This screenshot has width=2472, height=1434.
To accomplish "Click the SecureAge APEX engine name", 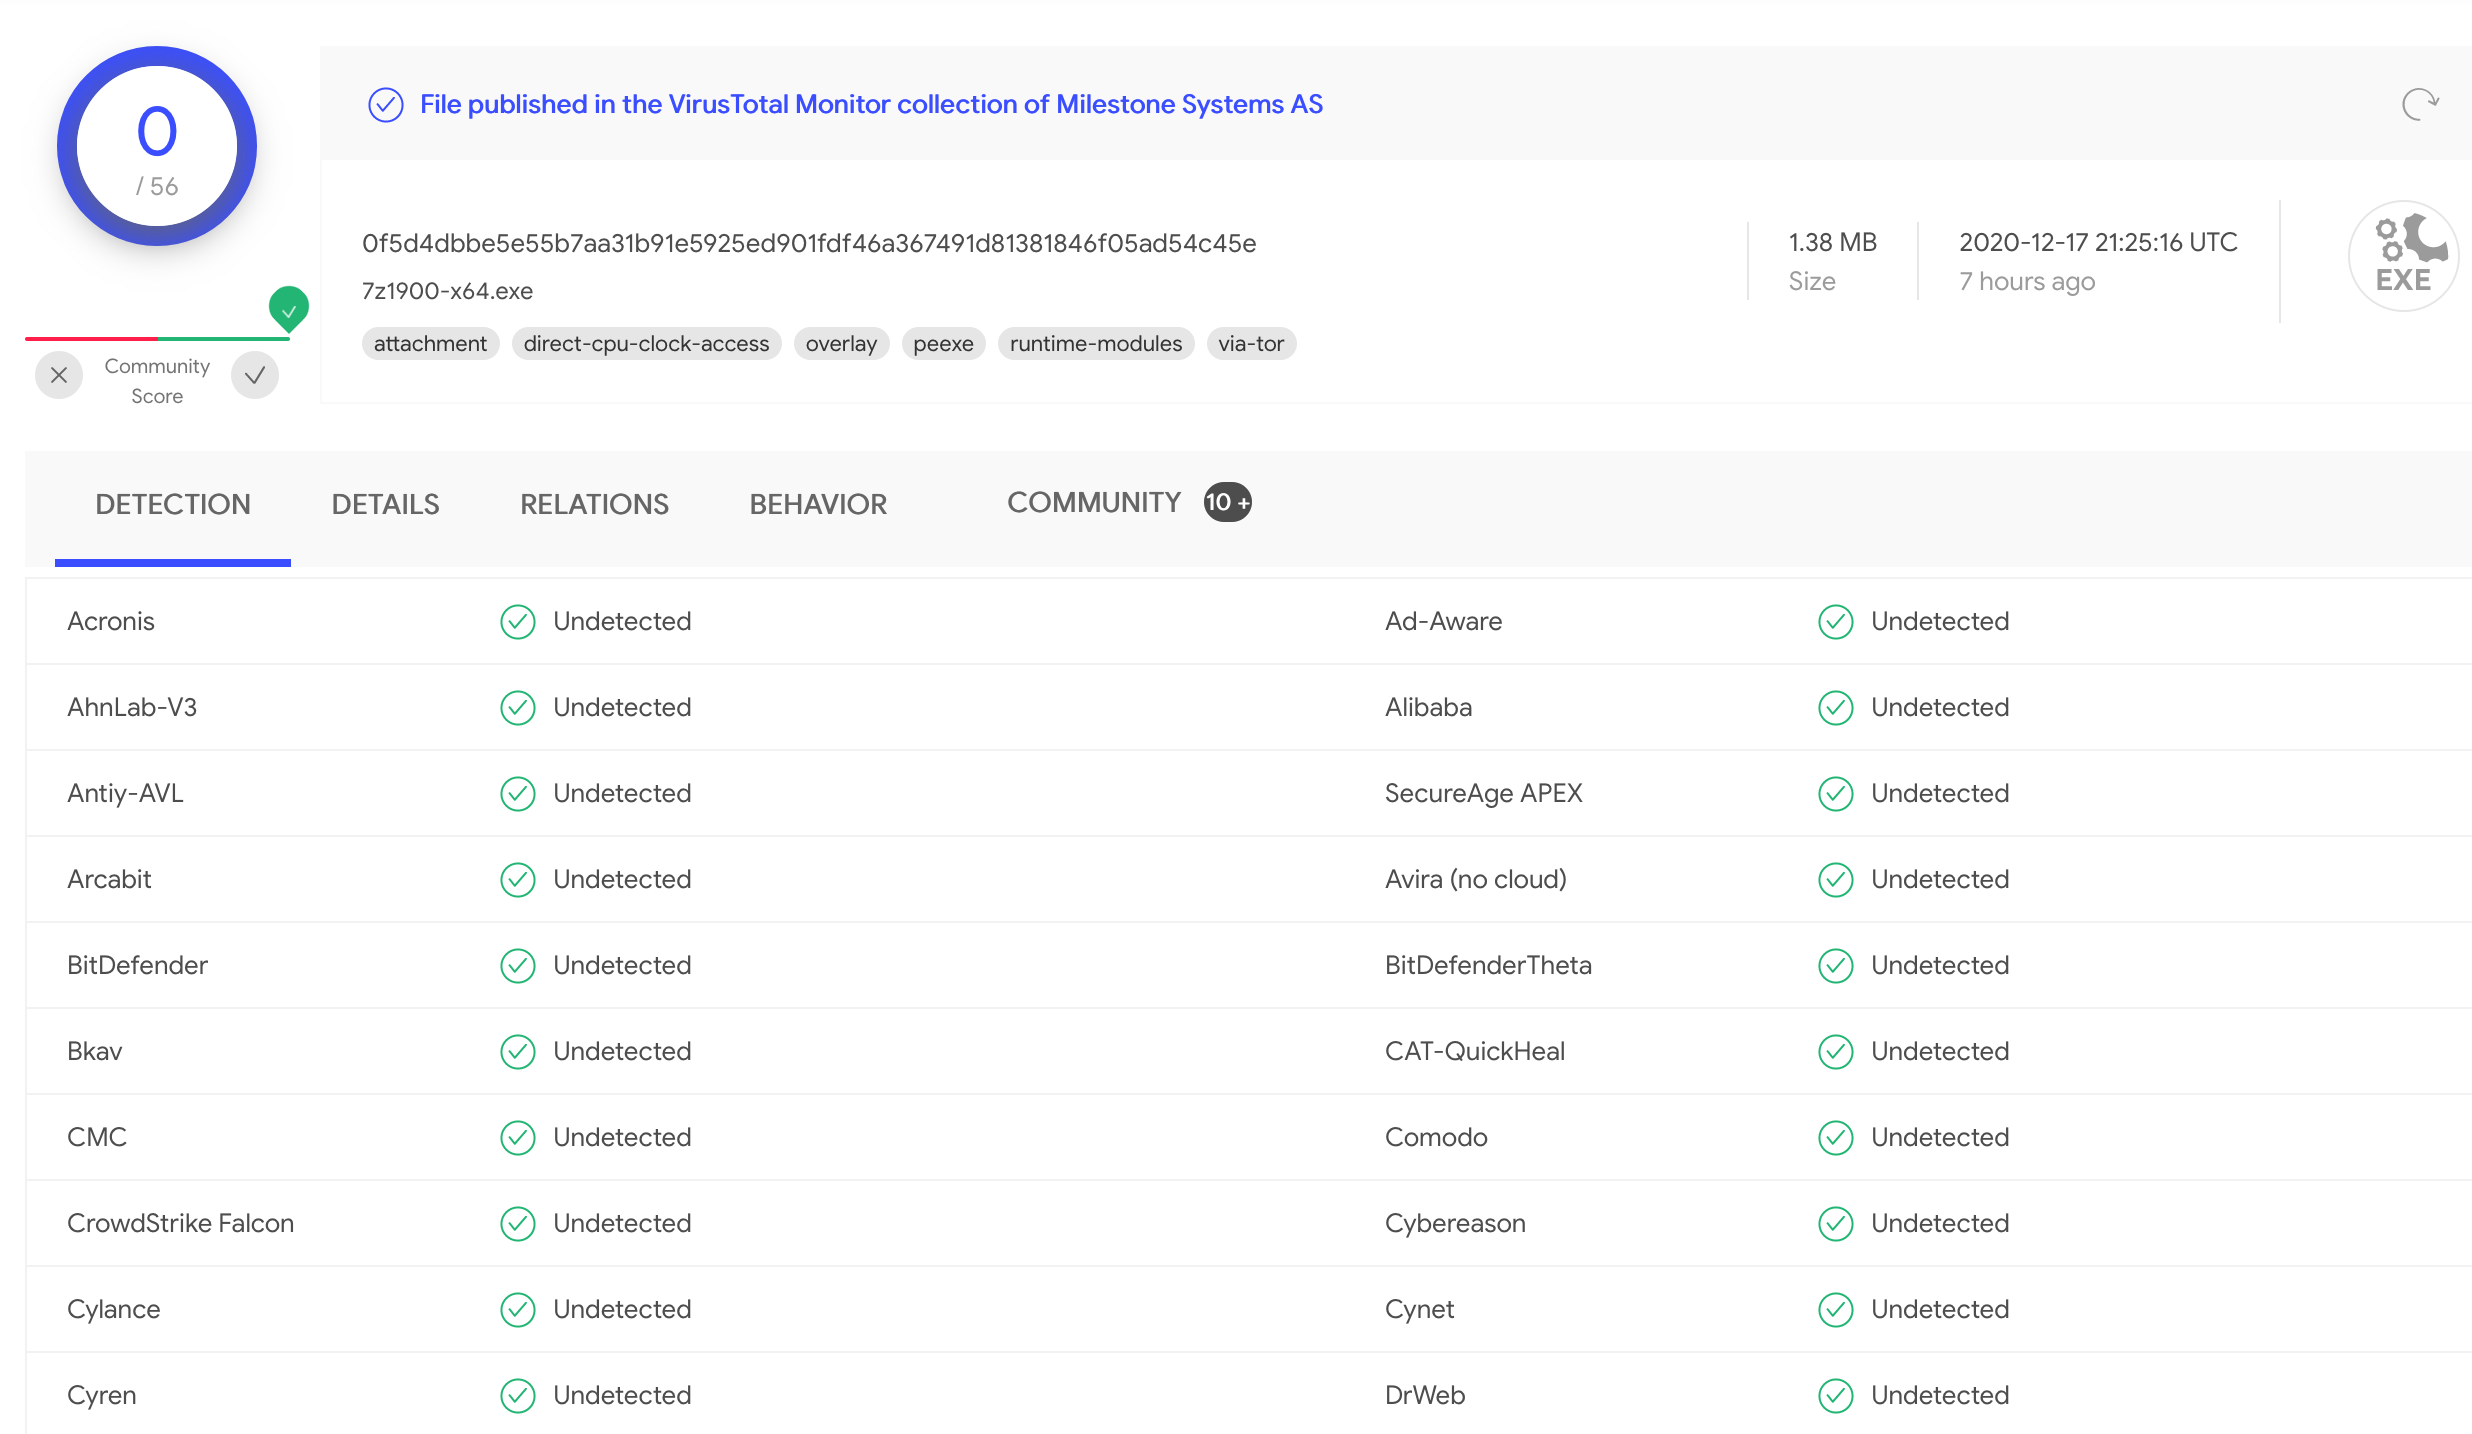I will tap(1483, 793).
